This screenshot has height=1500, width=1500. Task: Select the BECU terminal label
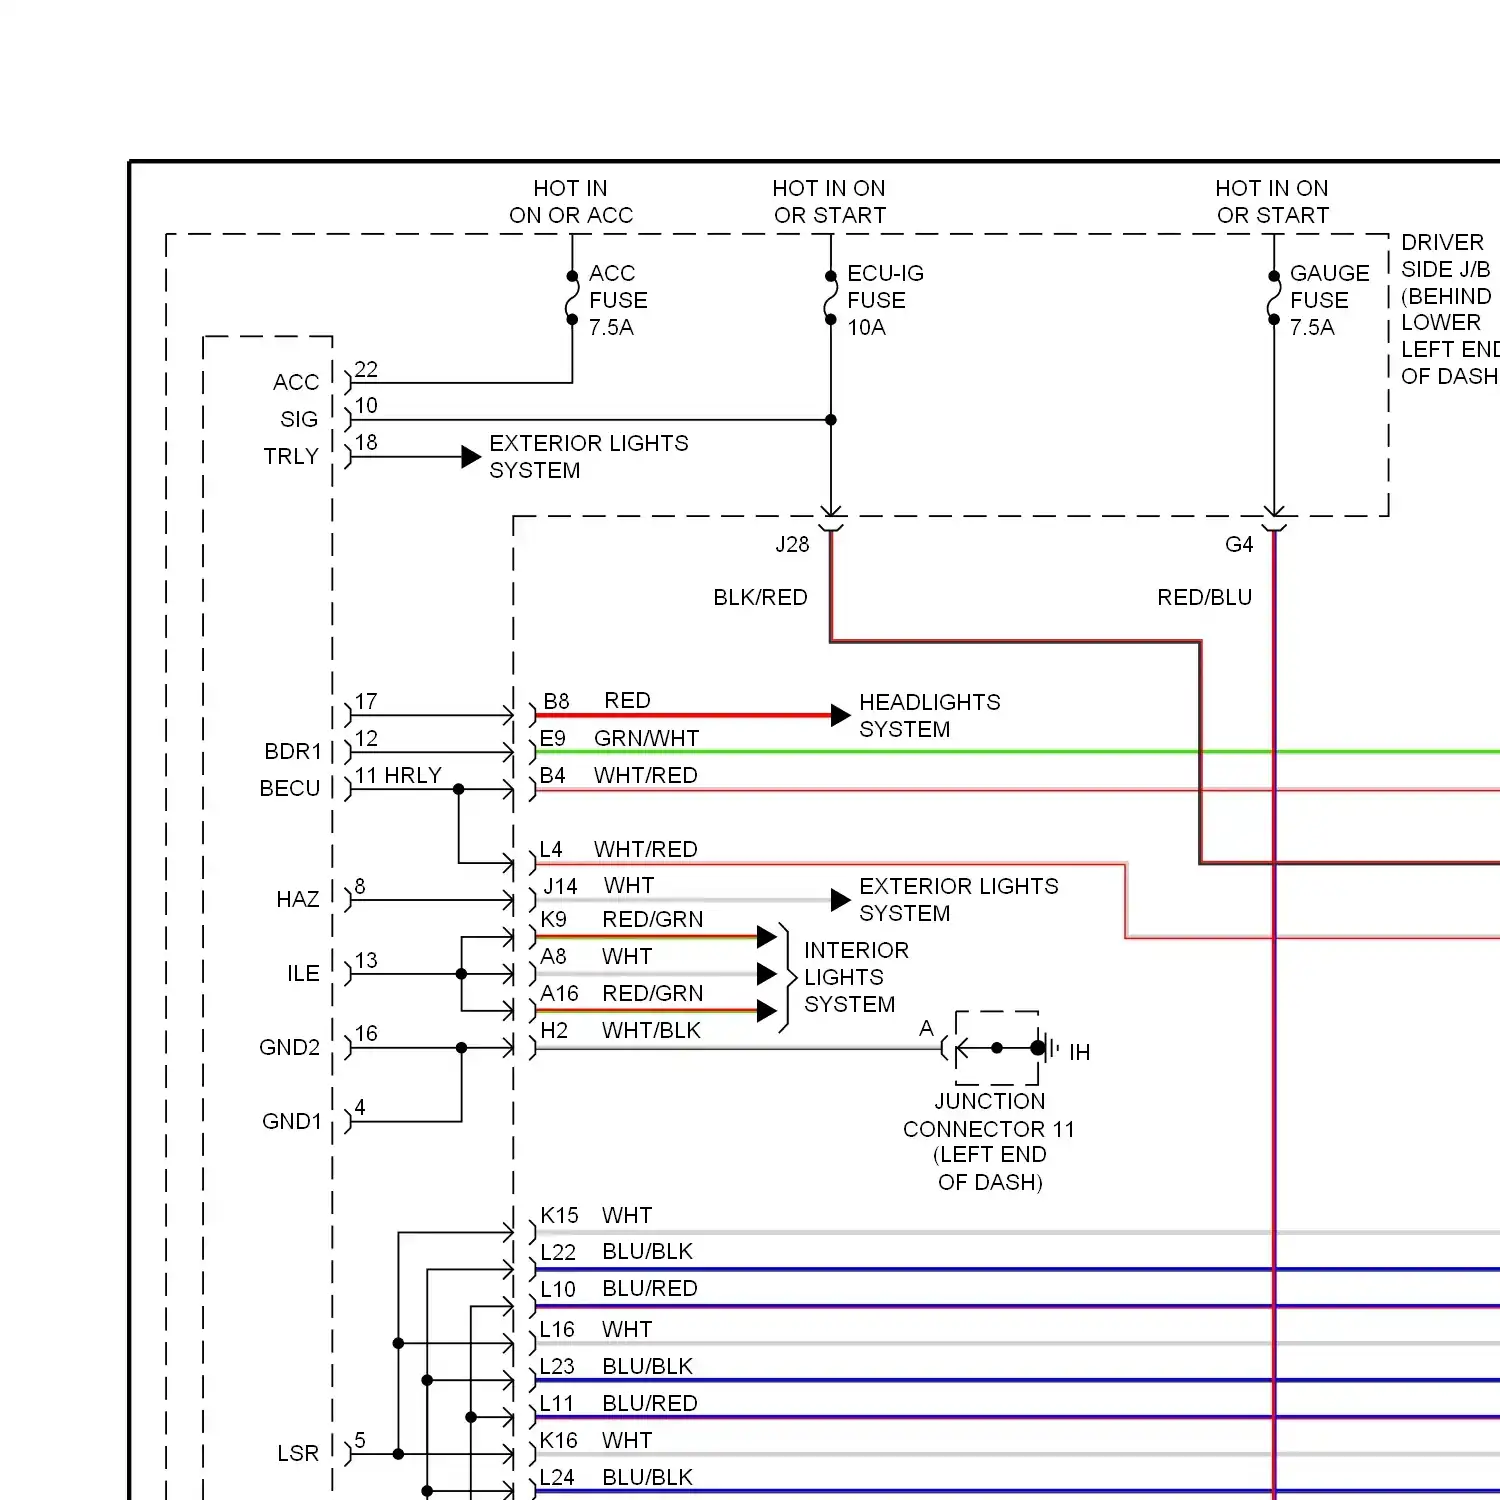(x=290, y=788)
